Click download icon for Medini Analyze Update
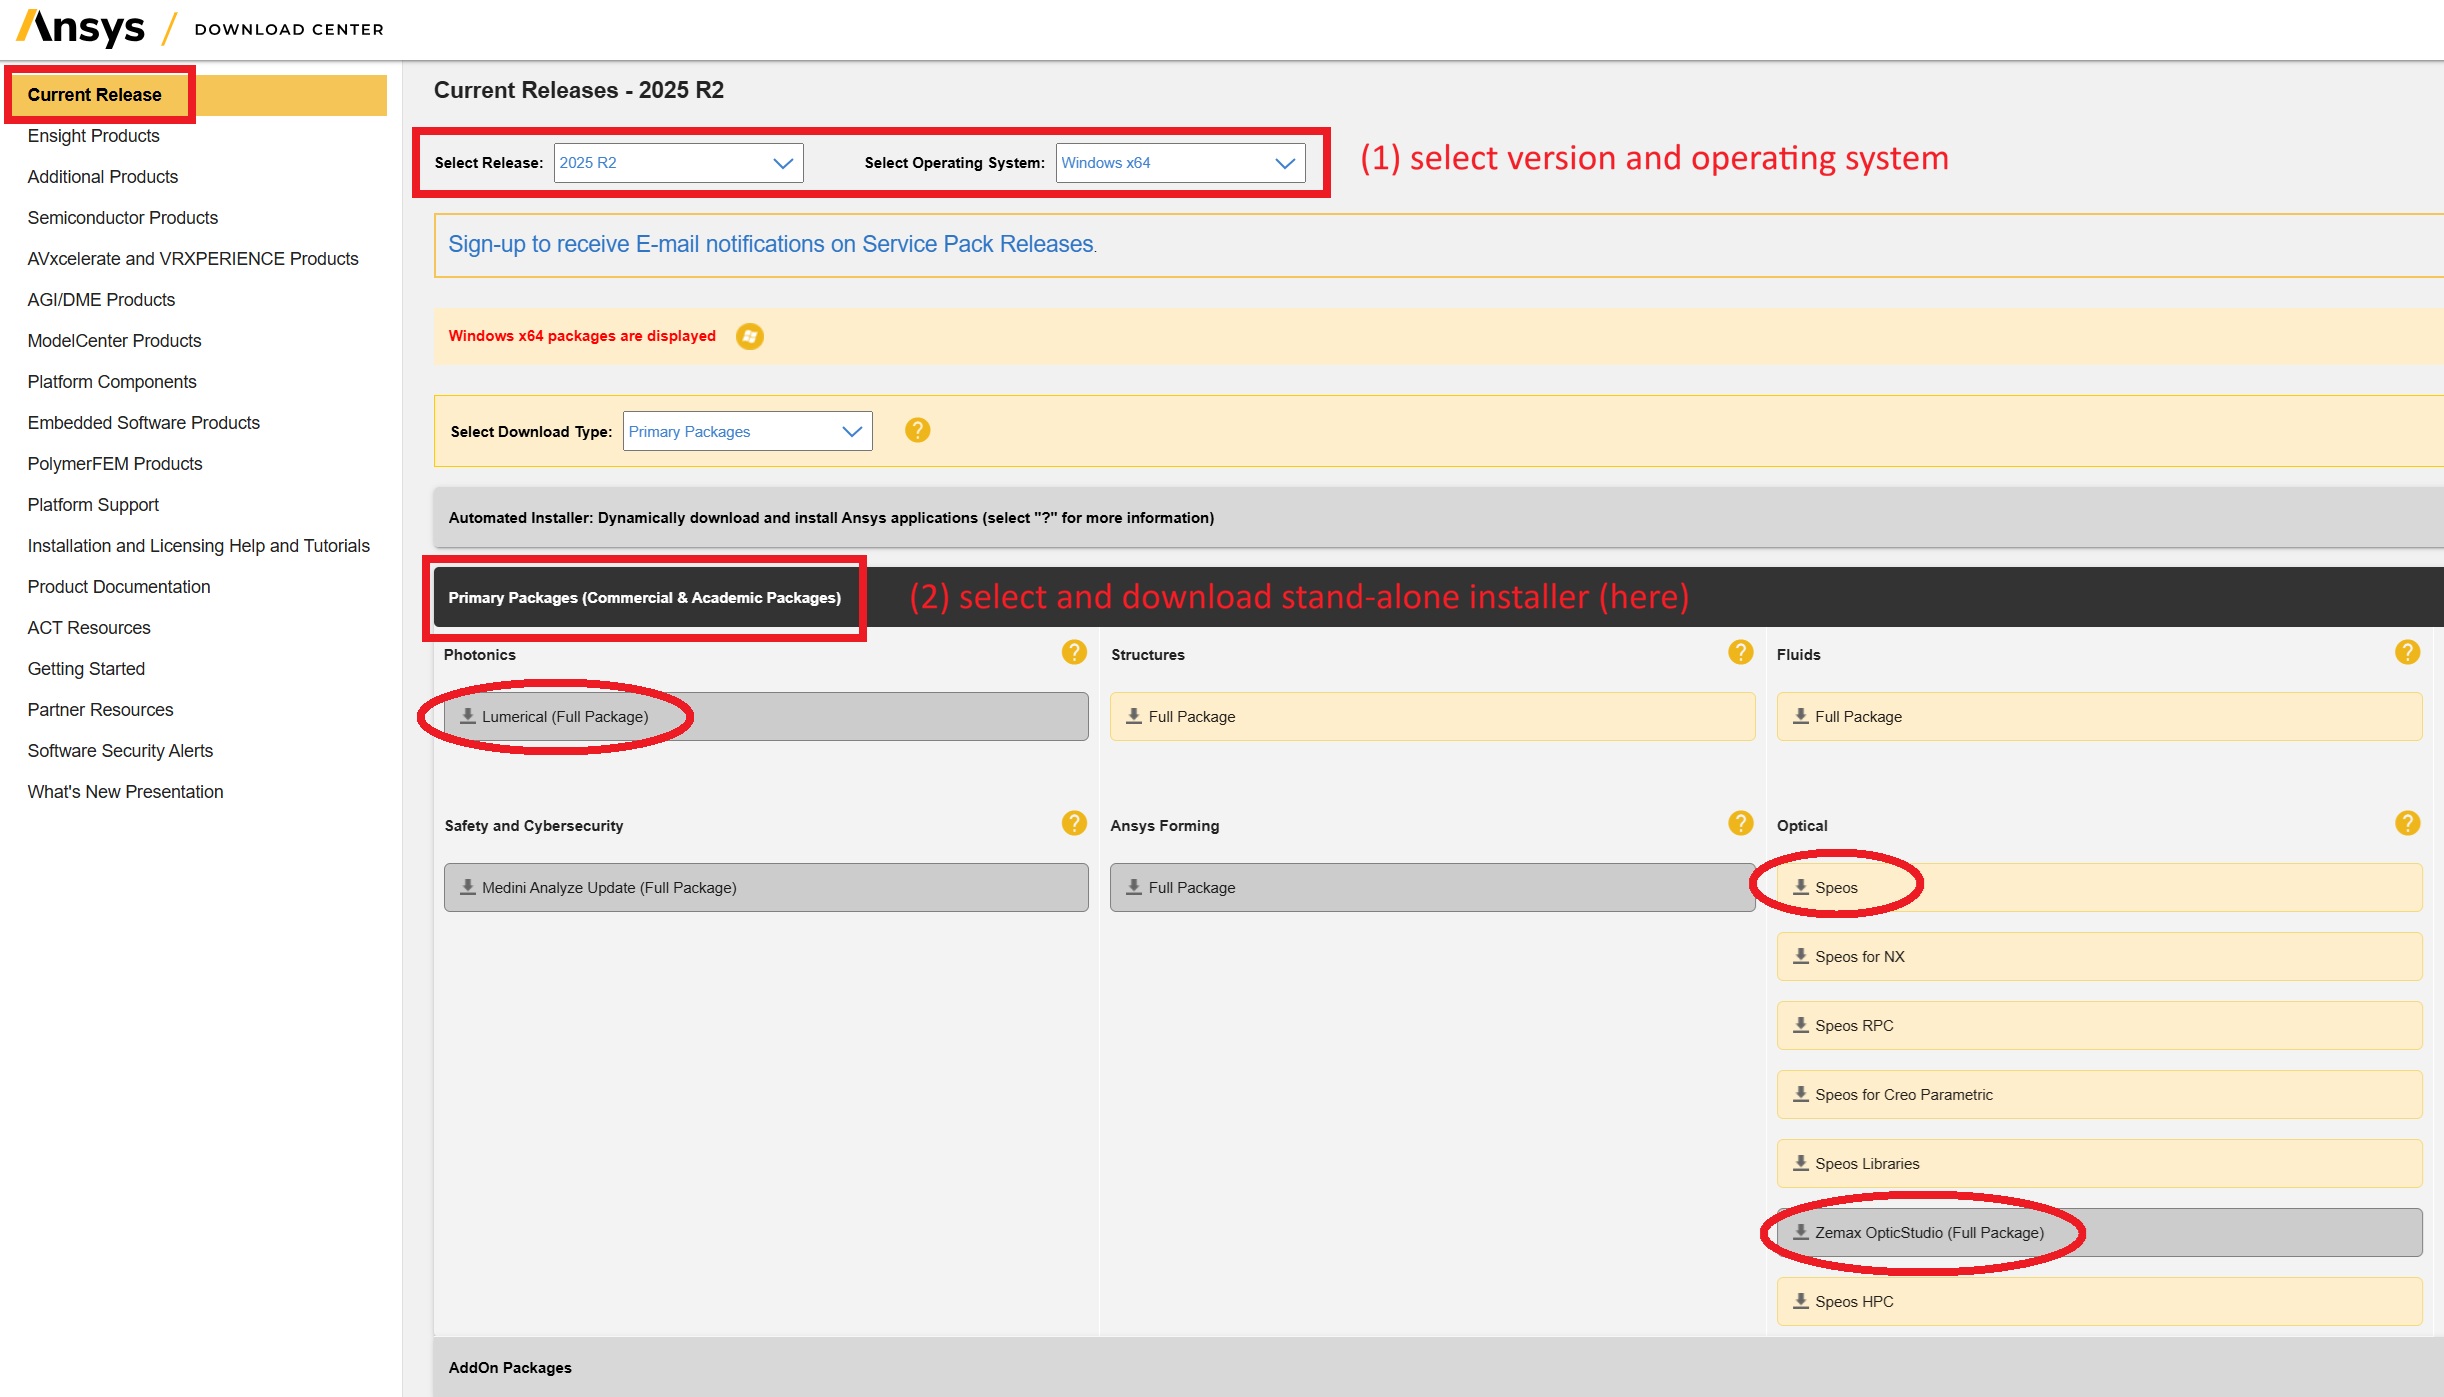 click(x=467, y=887)
